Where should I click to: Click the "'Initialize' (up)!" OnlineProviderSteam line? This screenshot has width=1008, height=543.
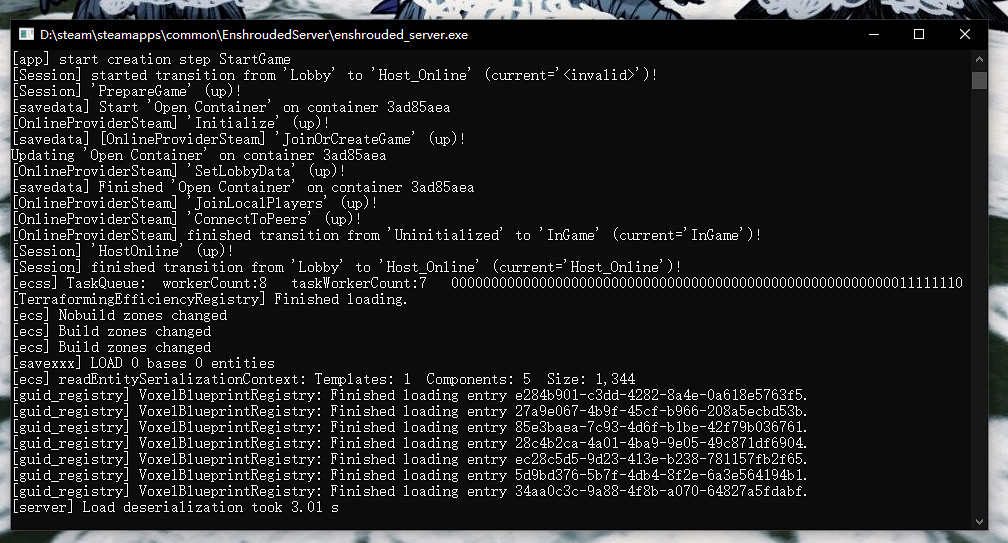pos(170,123)
